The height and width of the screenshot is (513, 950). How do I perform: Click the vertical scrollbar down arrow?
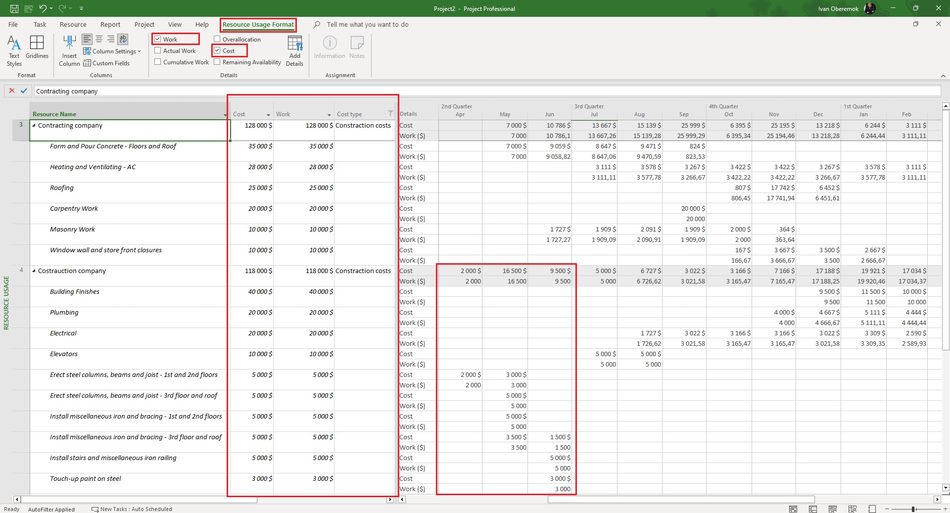[x=946, y=488]
